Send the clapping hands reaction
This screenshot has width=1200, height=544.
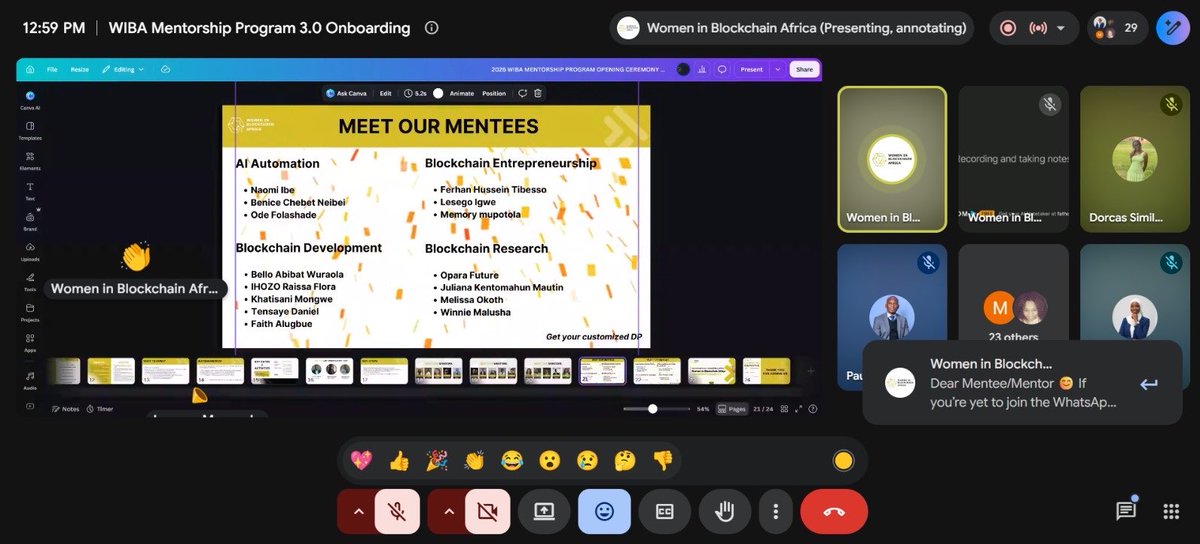[x=474, y=461]
